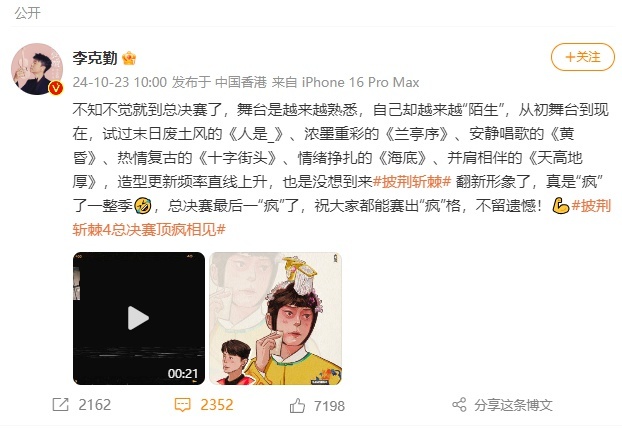Open 李克勤's profile avatar
The image size is (622, 435).
[36, 69]
